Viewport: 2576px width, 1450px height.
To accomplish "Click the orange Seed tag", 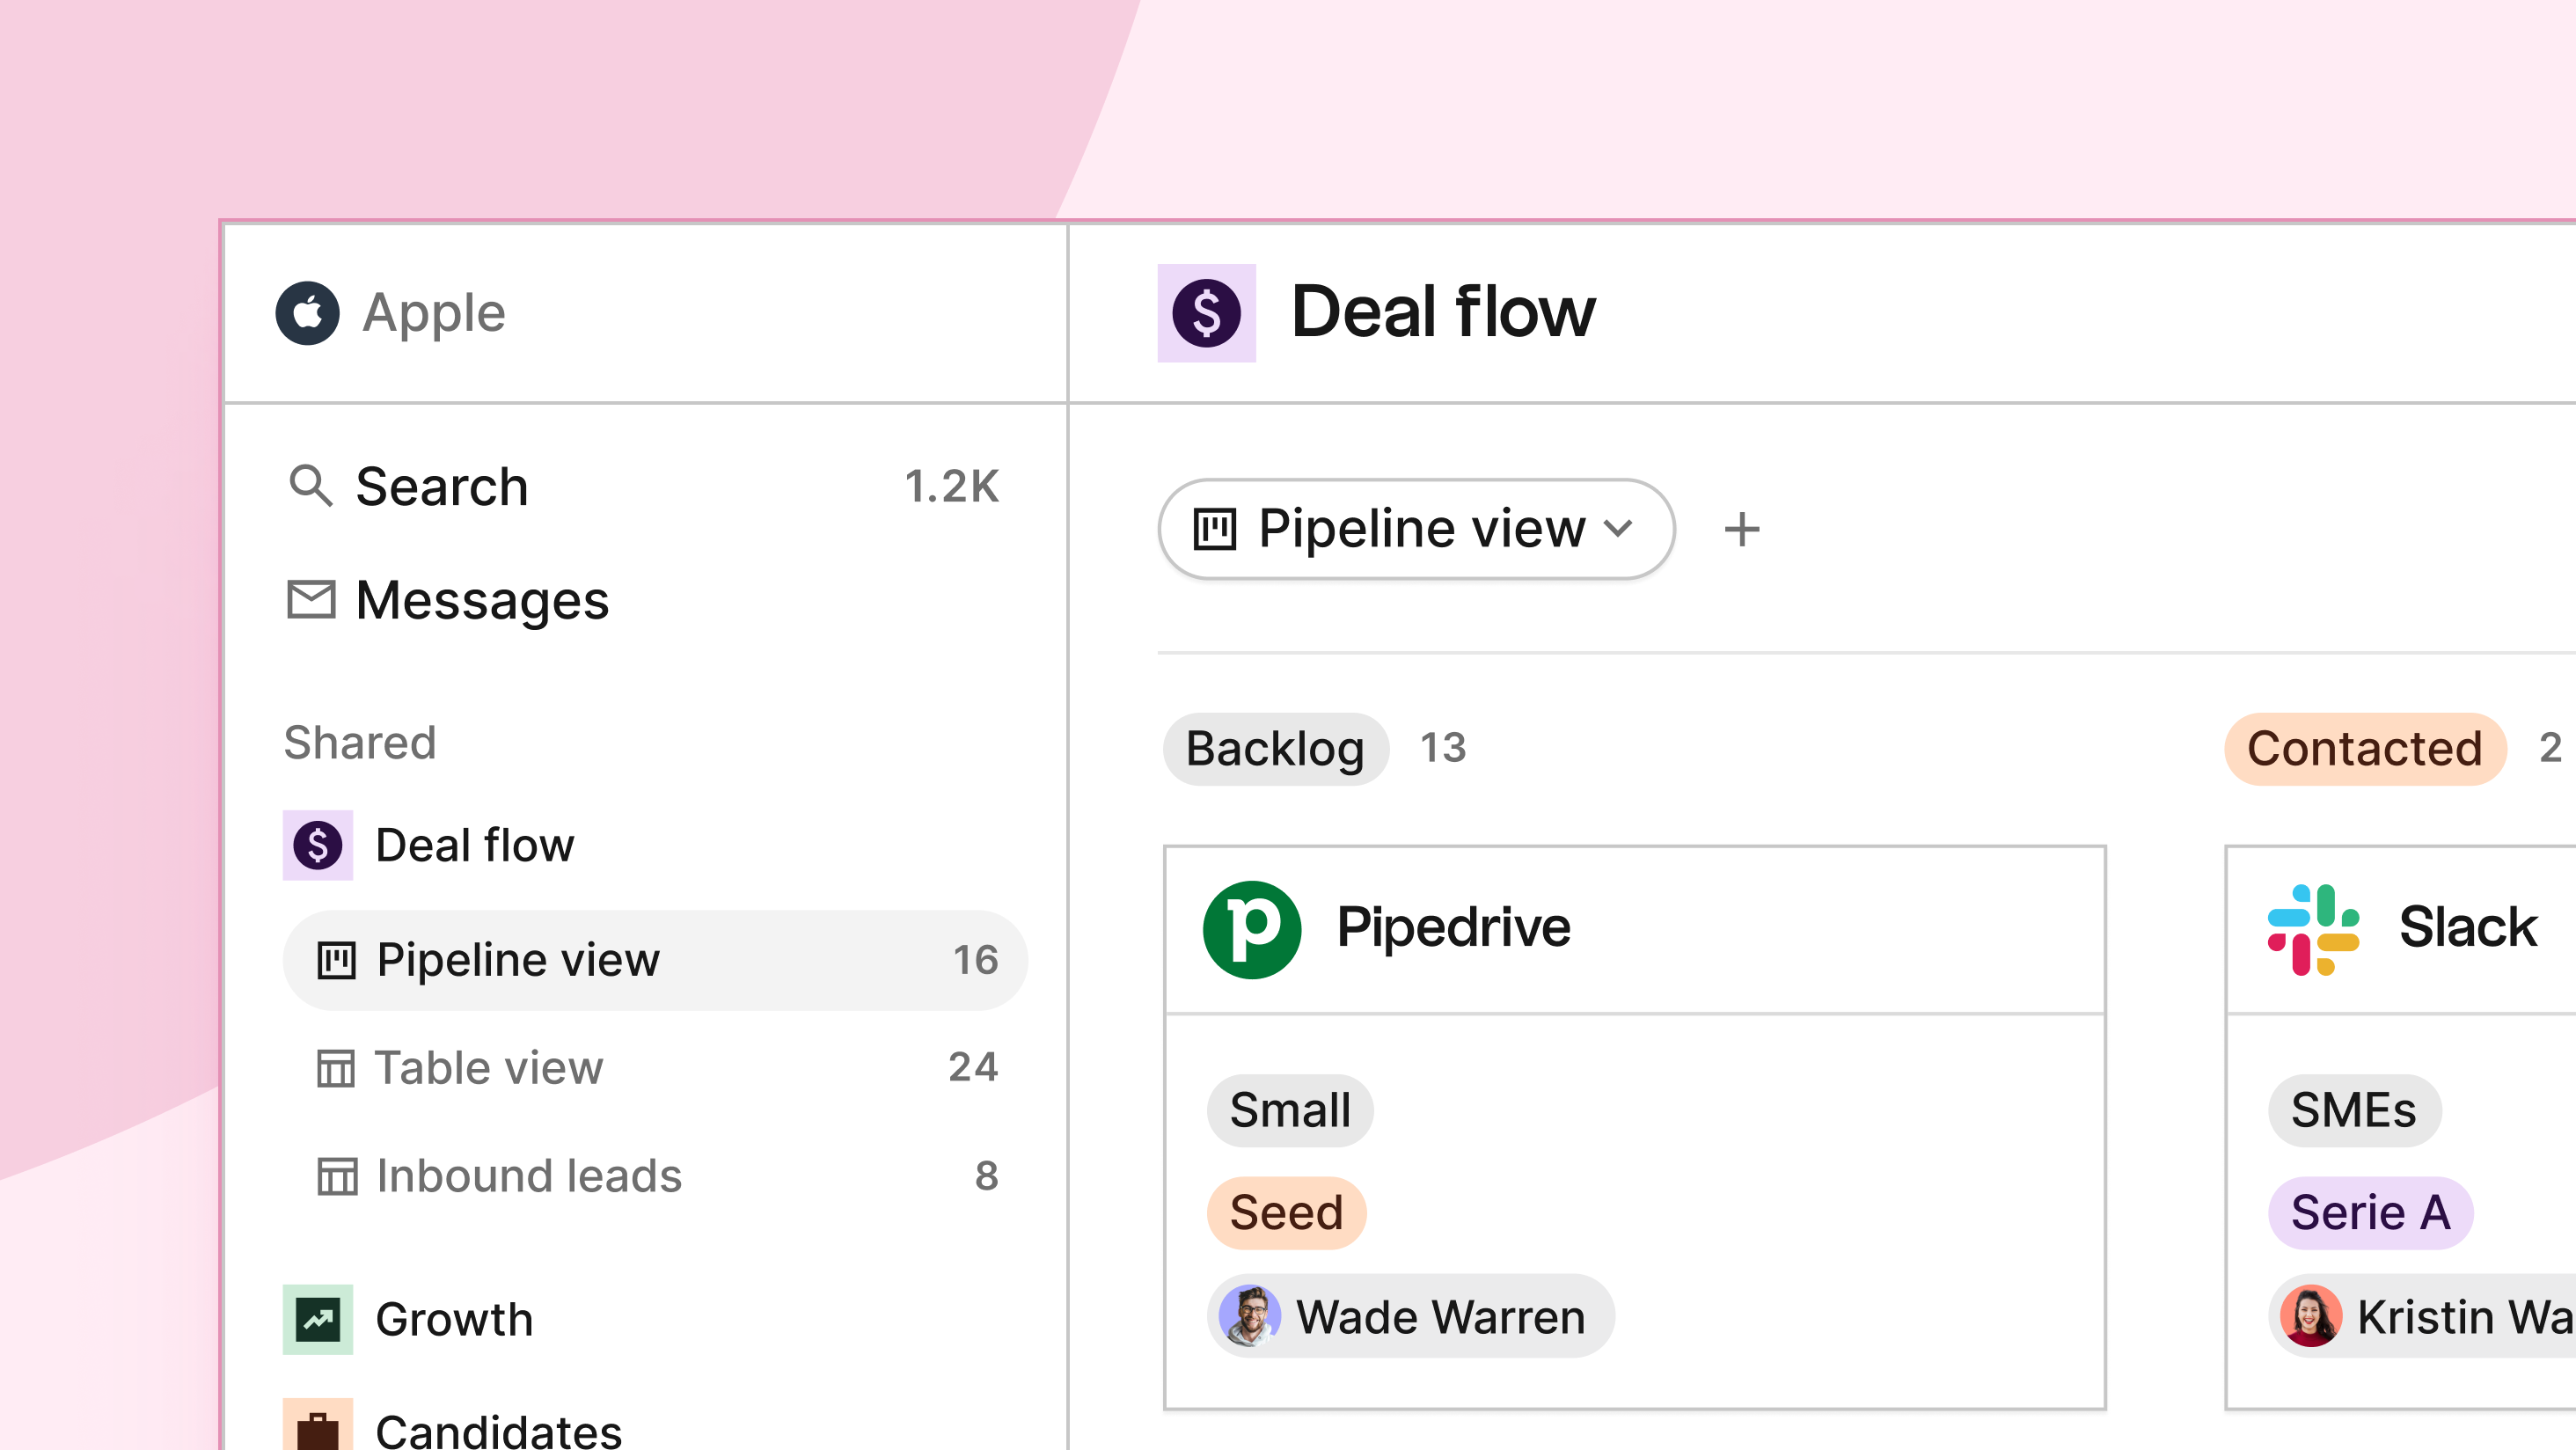I will pyautogui.click(x=1285, y=1212).
